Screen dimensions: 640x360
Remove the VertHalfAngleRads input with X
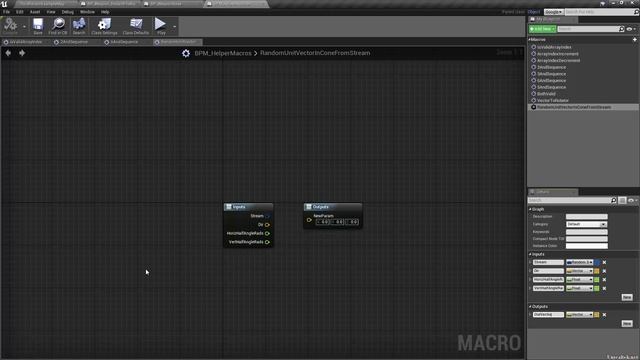coord(604,288)
